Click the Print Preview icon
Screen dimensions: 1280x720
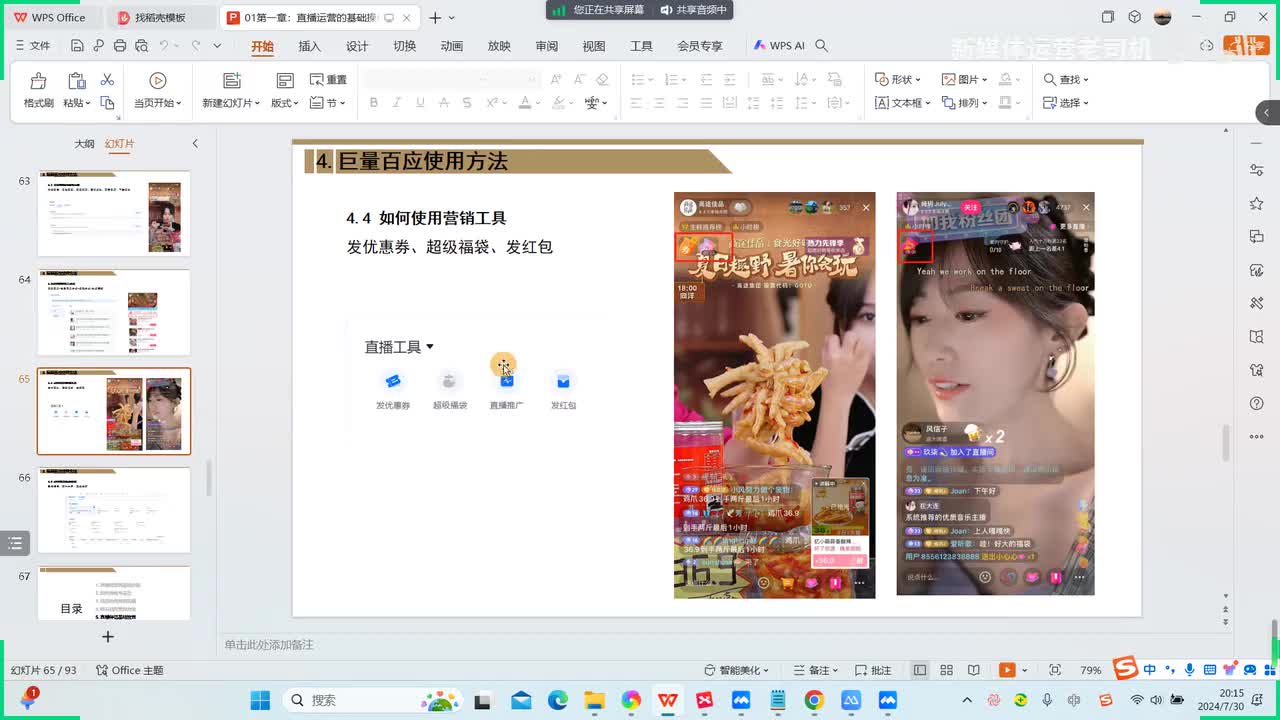click(141, 46)
